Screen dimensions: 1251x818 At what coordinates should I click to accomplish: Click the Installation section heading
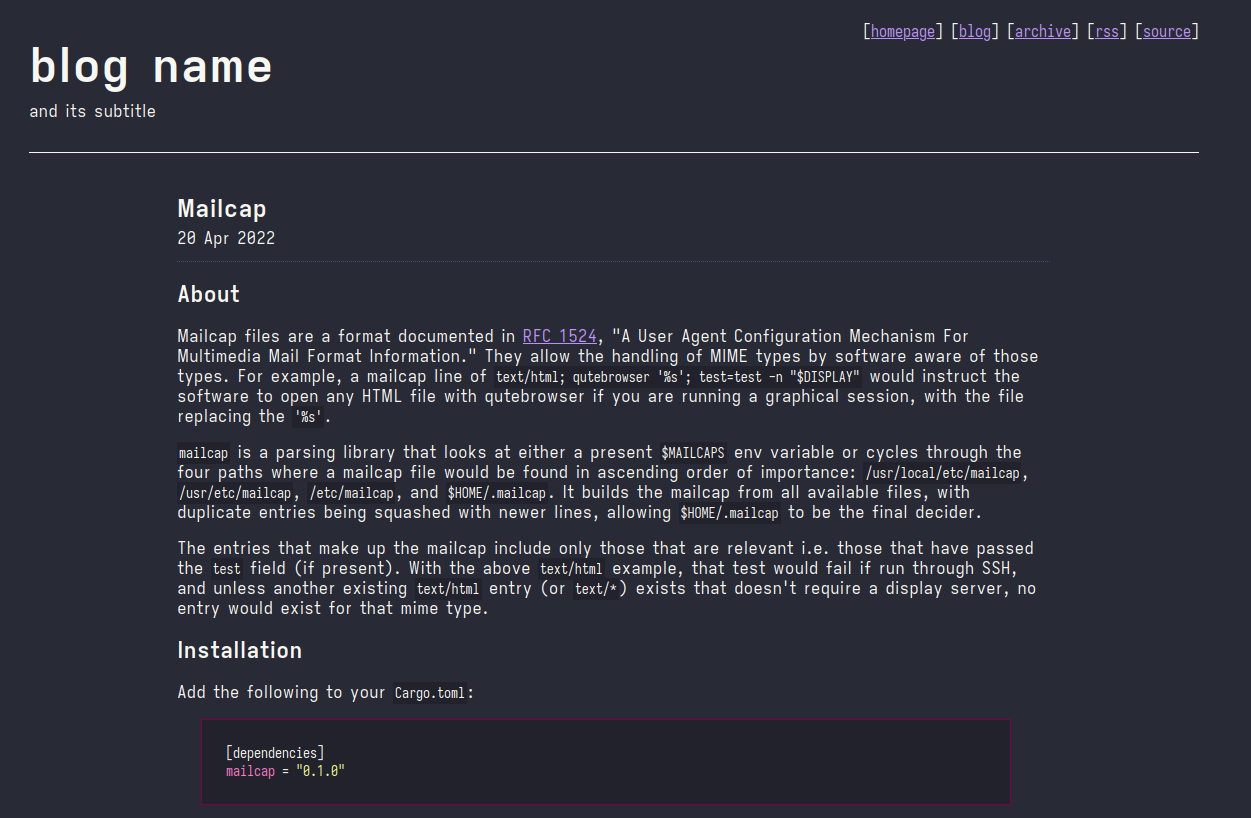coord(239,650)
